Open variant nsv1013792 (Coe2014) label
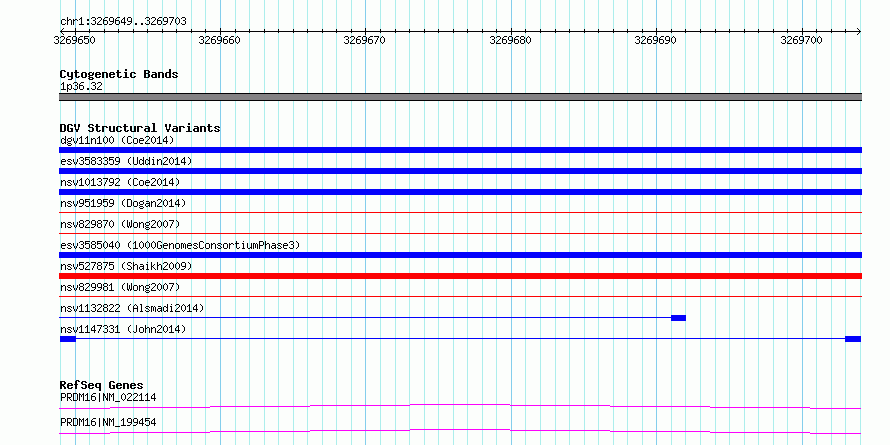890x445 pixels. point(120,182)
